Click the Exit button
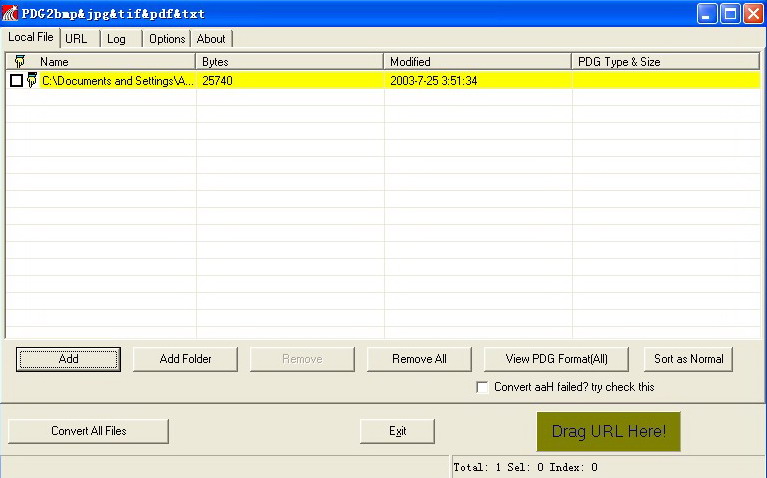The image size is (767, 478). tap(397, 431)
